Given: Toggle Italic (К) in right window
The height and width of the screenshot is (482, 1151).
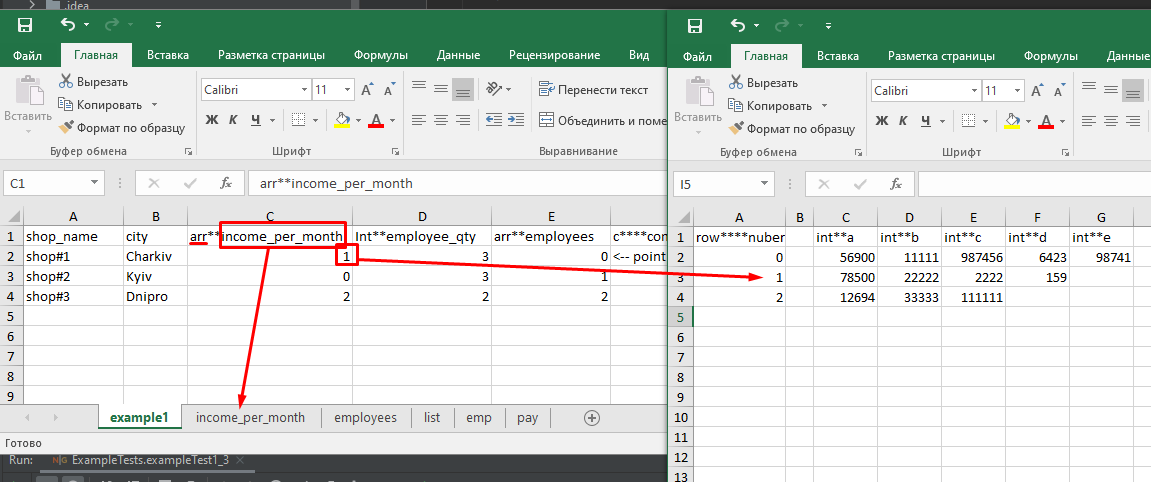Looking at the screenshot, I should click(x=904, y=120).
